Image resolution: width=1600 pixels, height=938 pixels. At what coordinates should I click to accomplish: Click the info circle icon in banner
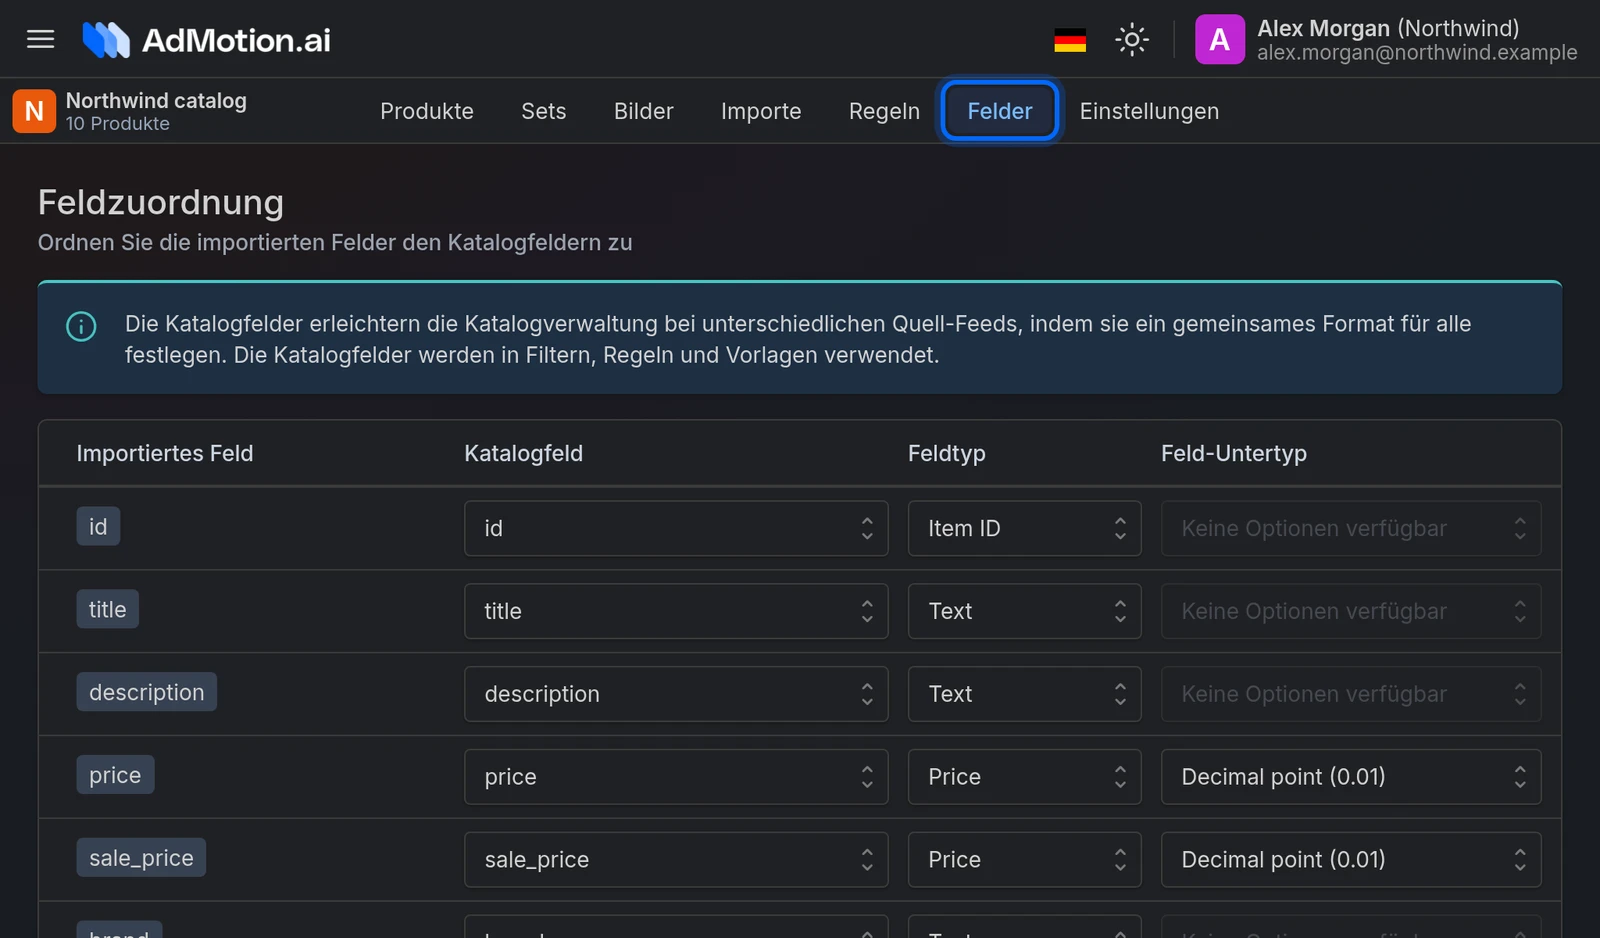(81, 326)
